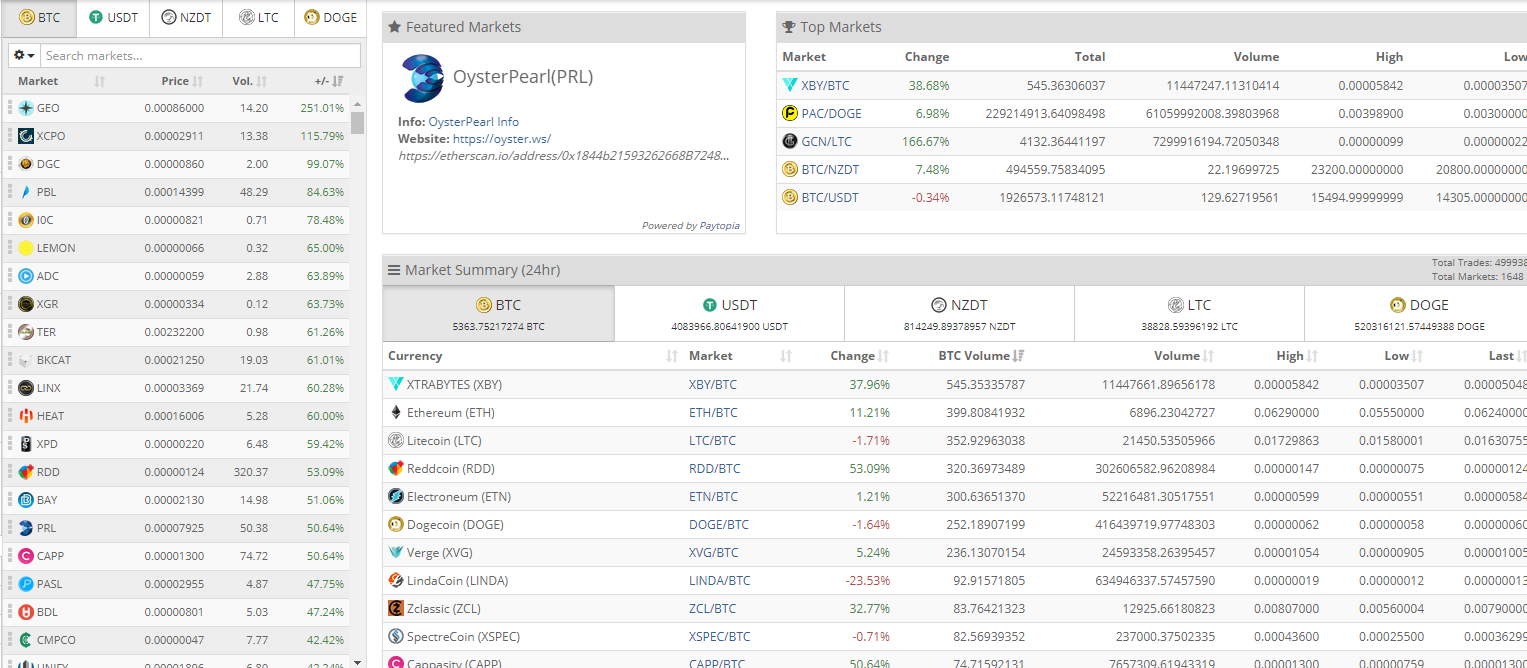Image resolution: width=1527 pixels, height=668 pixels.
Task: Click the XGR coin icon in the sidebar
Action: click(26, 304)
